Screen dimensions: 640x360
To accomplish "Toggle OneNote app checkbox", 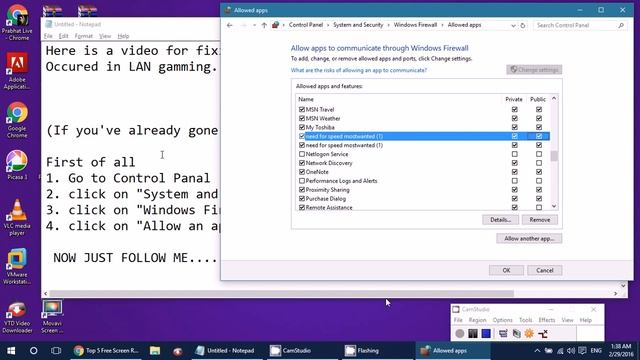I will tap(302, 172).
